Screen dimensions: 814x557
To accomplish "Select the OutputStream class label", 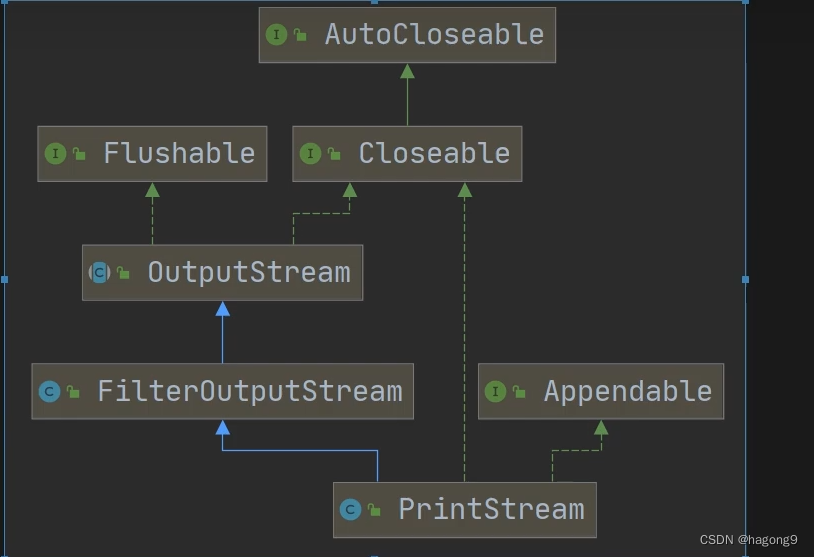I will [249, 272].
